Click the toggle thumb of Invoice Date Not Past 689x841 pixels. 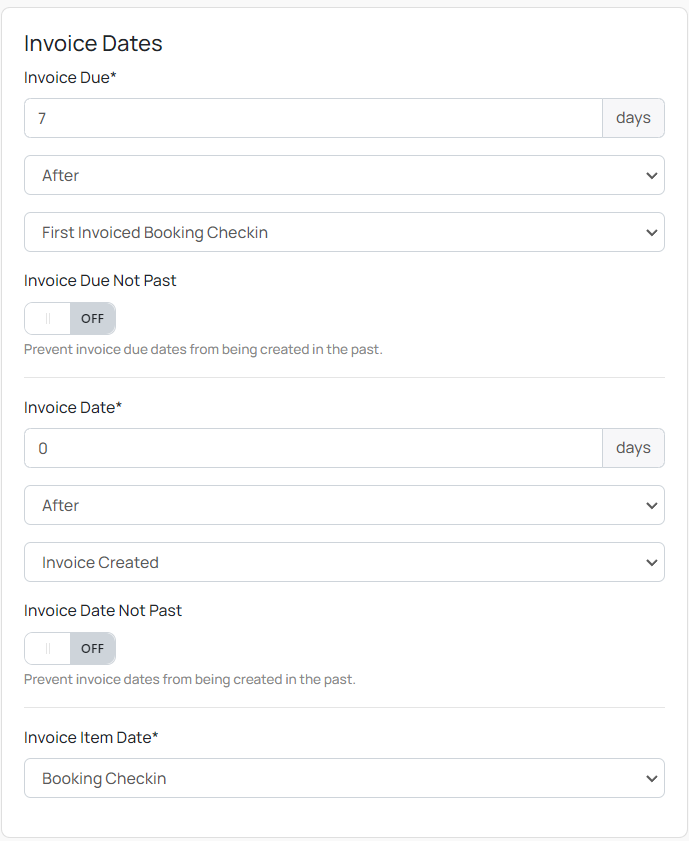(46, 648)
